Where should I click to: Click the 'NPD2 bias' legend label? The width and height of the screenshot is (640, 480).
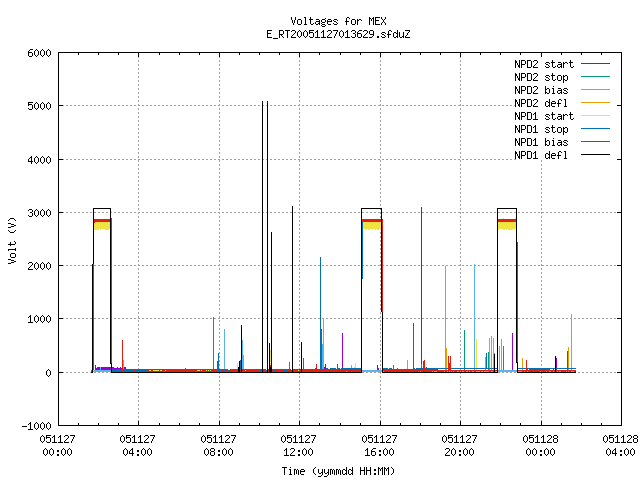tap(541, 90)
